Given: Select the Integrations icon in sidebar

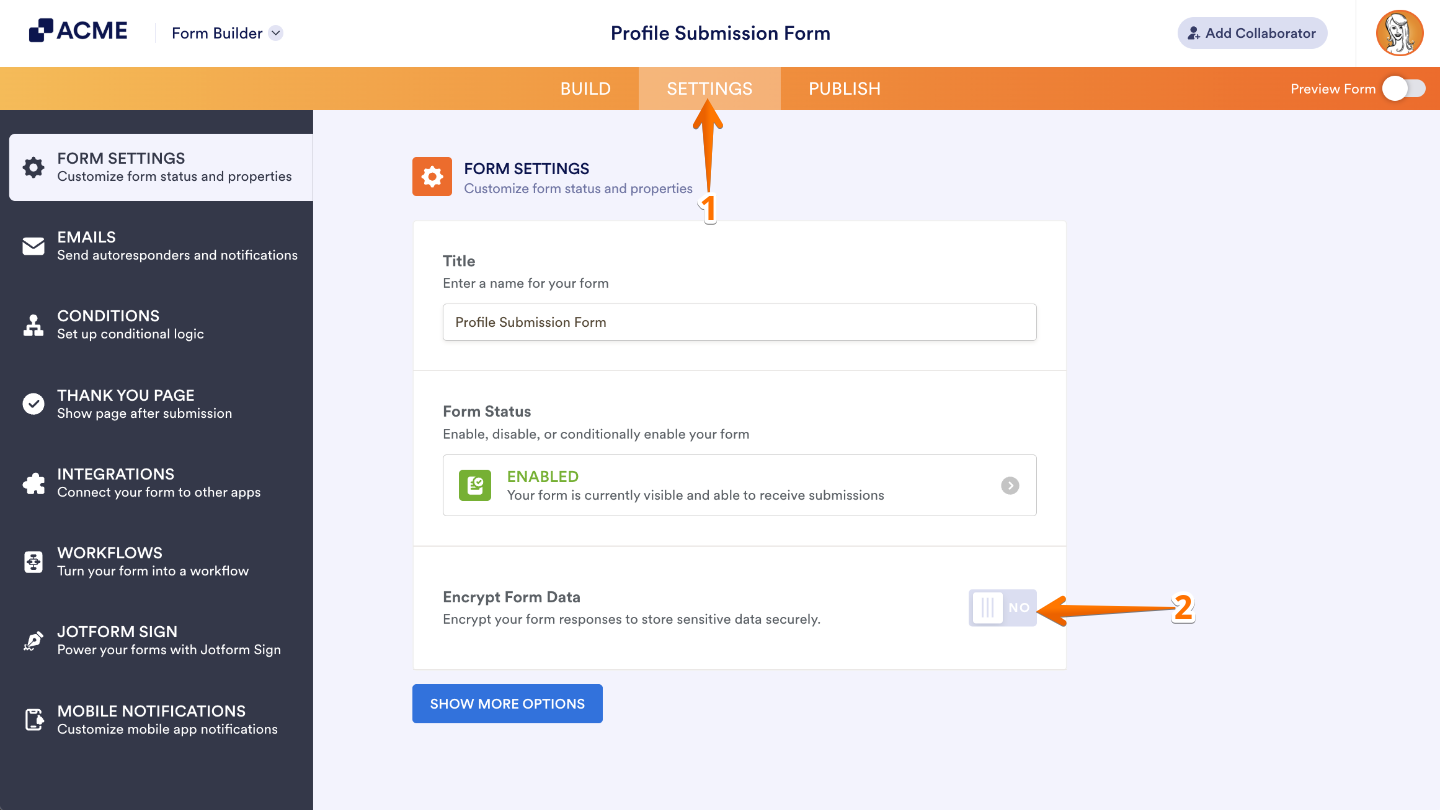Looking at the screenshot, I should pyautogui.click(x=34, y=482).
